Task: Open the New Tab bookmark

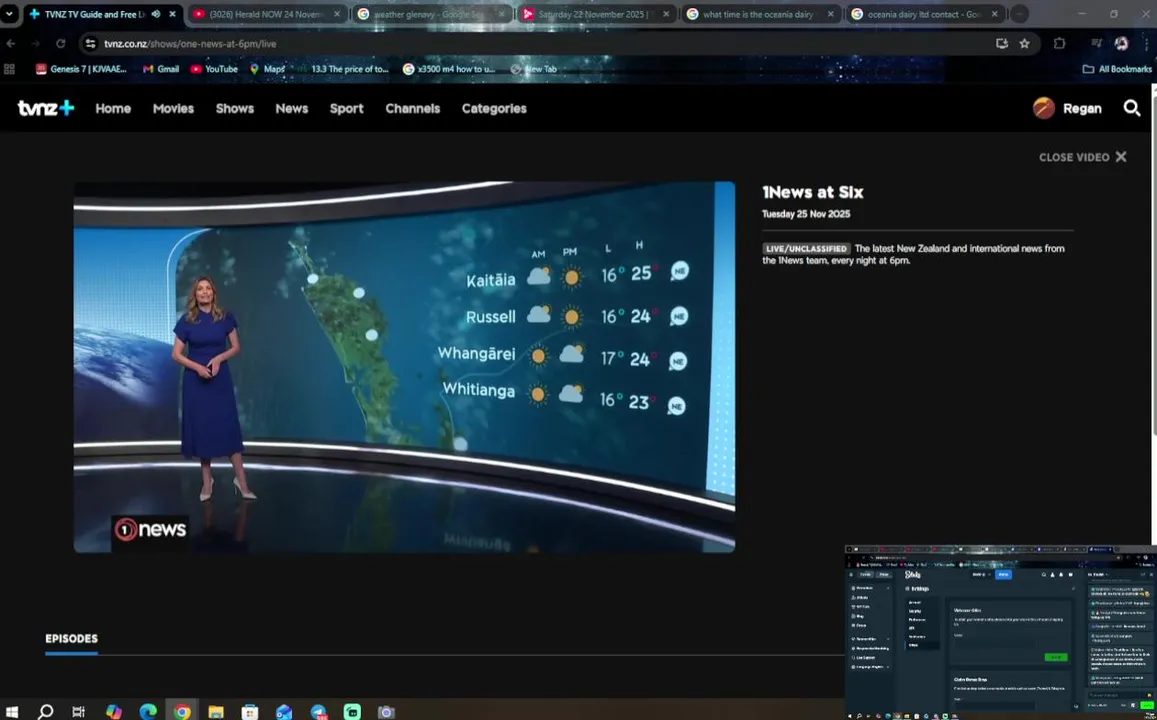Action: 533,69
